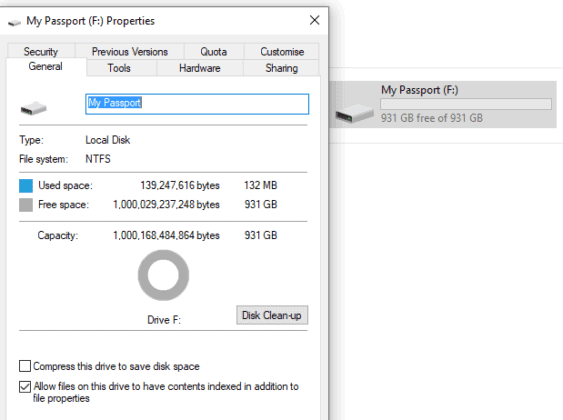Viewport: 563px width, 420px height.
Task: Click the drive icon in the title bar
Action: (14, 23)
